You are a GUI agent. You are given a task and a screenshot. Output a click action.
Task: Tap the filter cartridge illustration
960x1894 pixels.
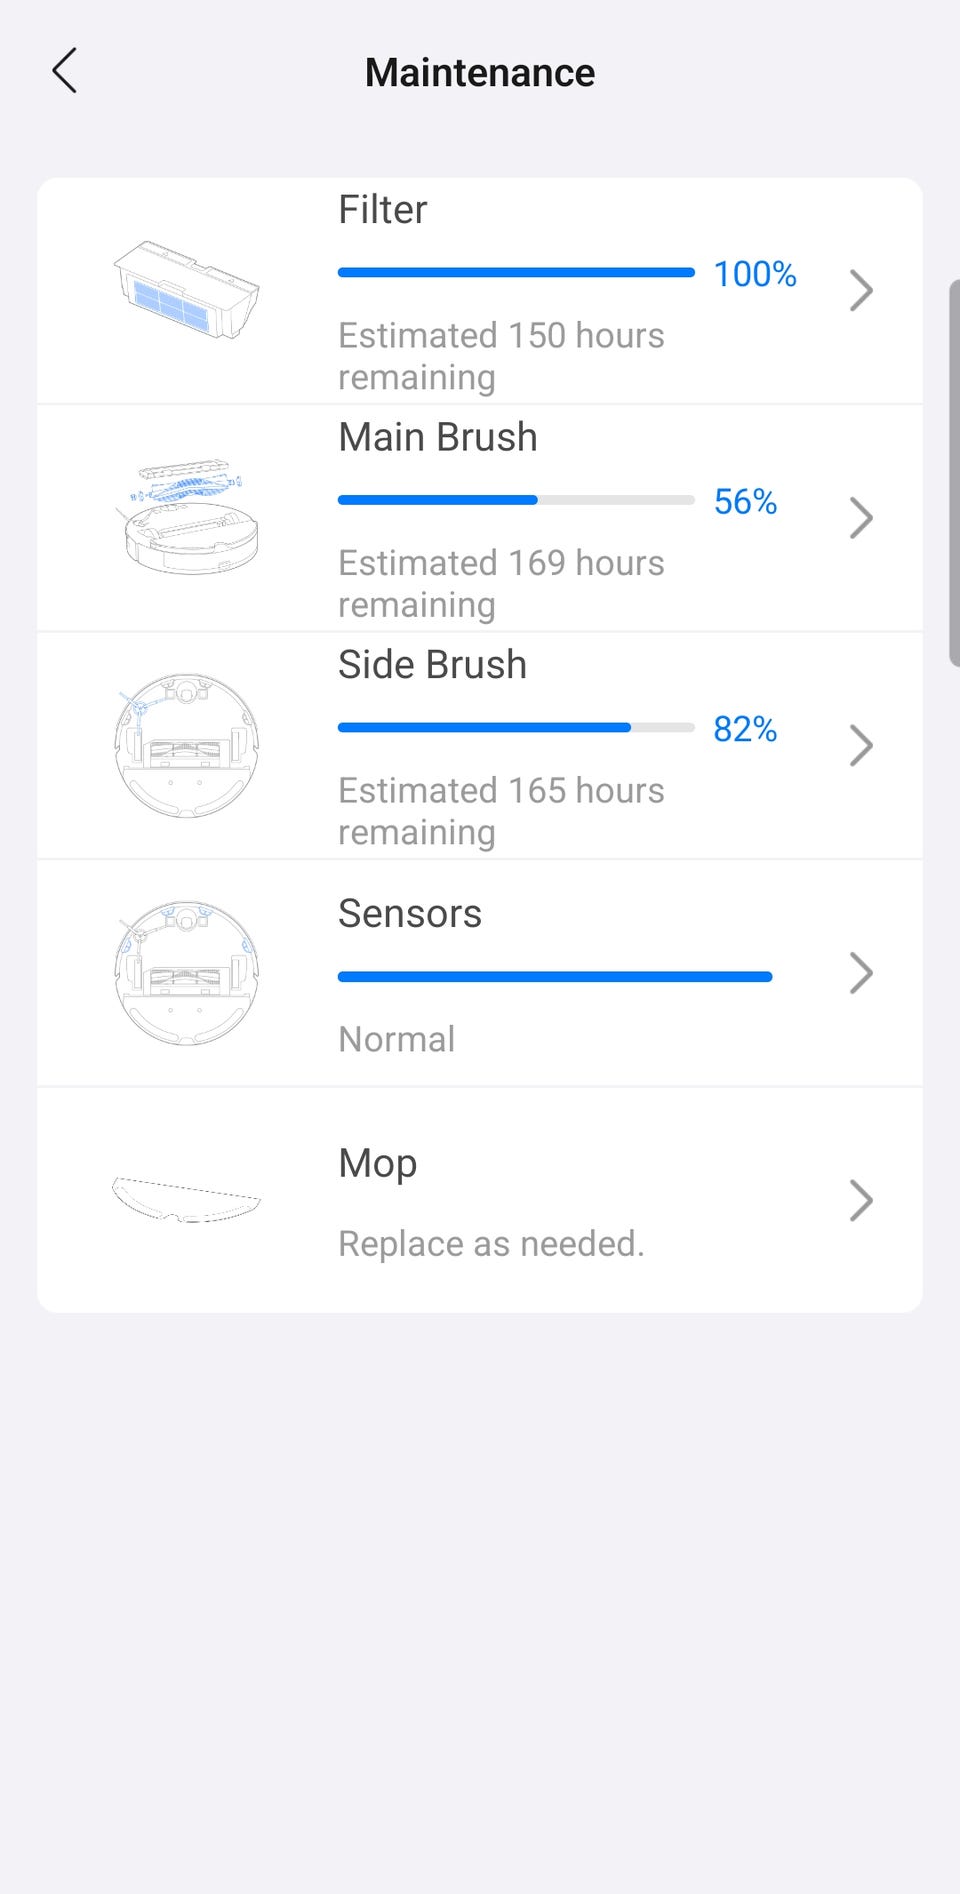(x=187, y=290)
